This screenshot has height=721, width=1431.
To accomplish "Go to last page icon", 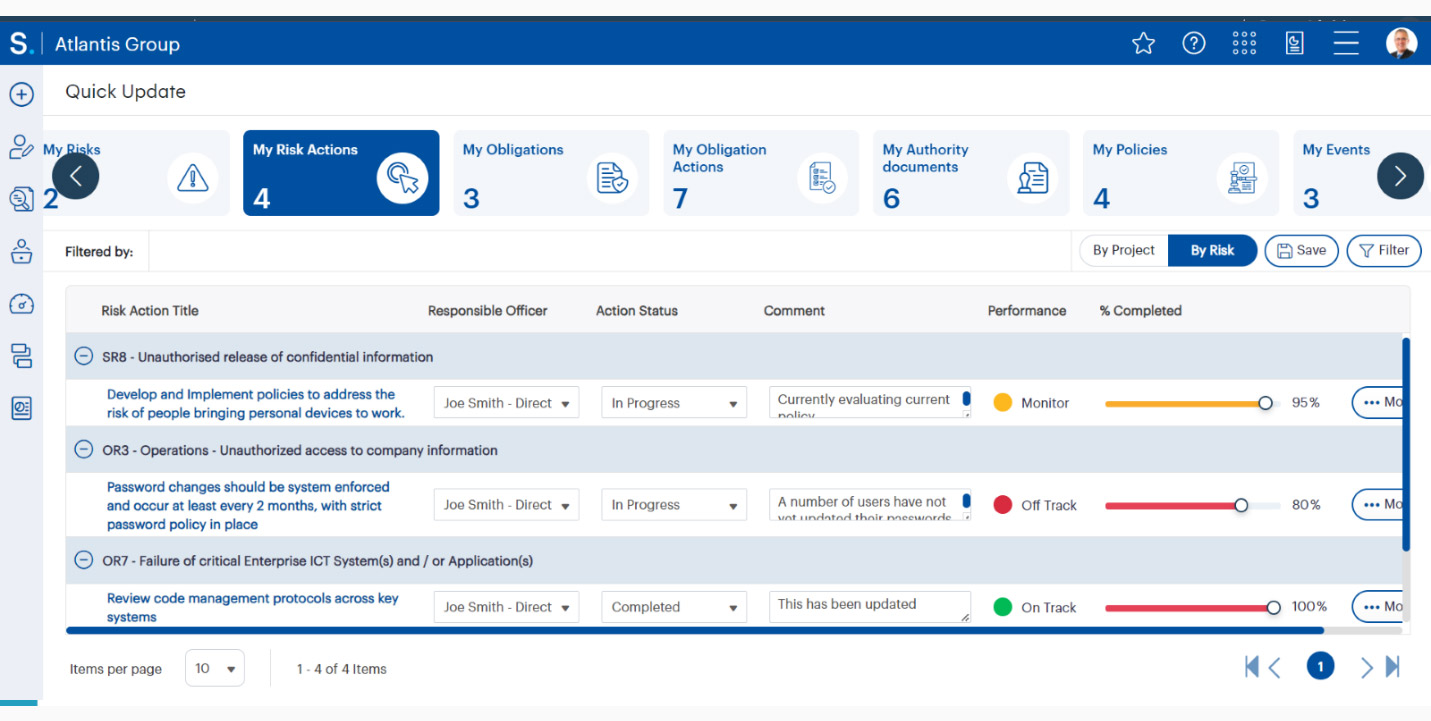I will click(1392, 667).
